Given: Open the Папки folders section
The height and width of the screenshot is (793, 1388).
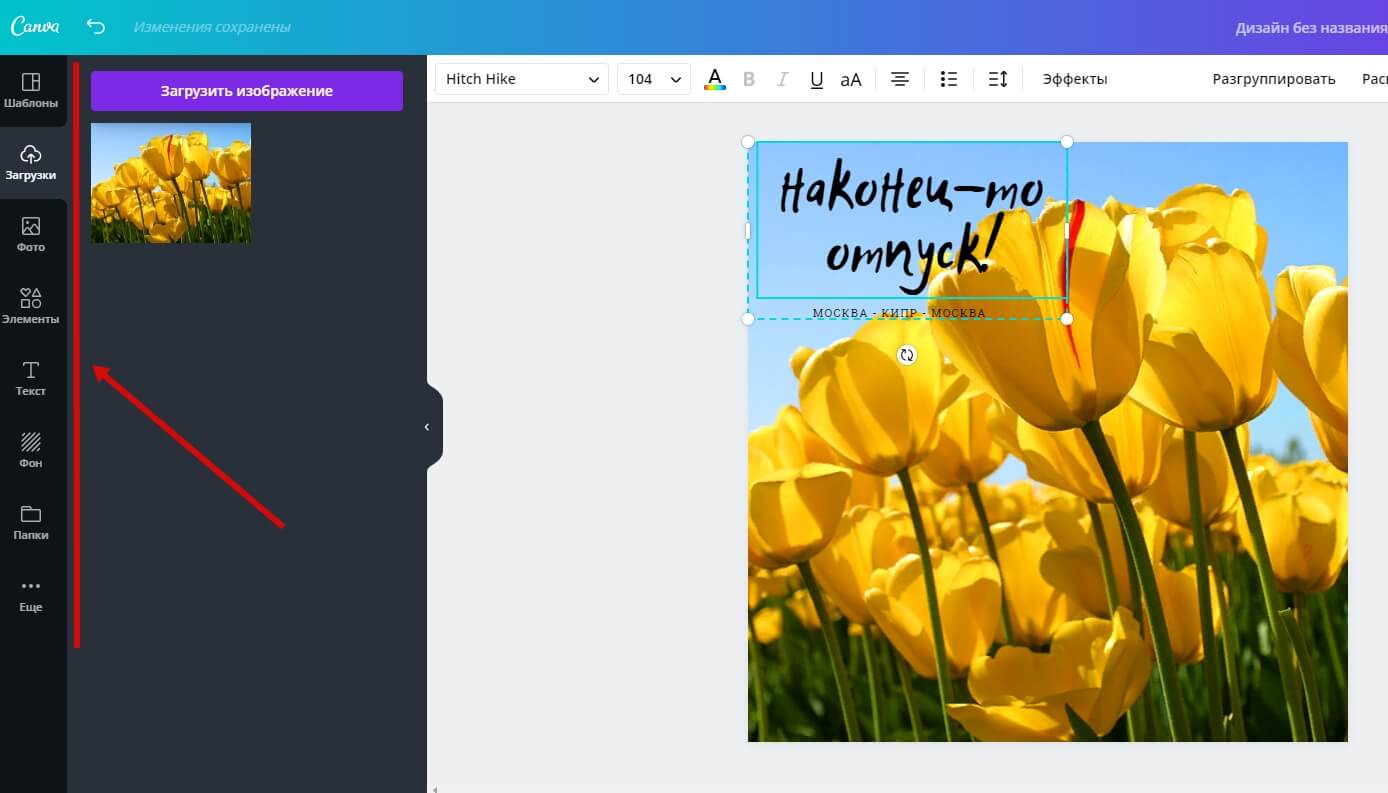Looking at the screenshot, I should 31,523.
